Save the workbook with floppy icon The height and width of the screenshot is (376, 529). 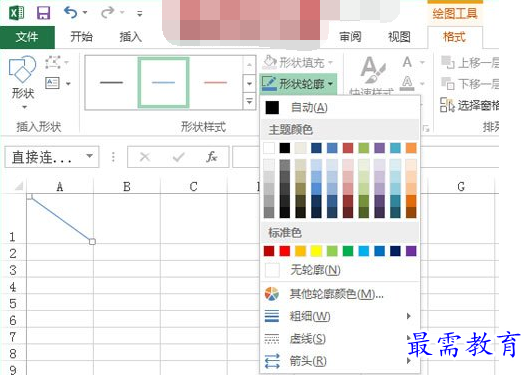[44, 13]
